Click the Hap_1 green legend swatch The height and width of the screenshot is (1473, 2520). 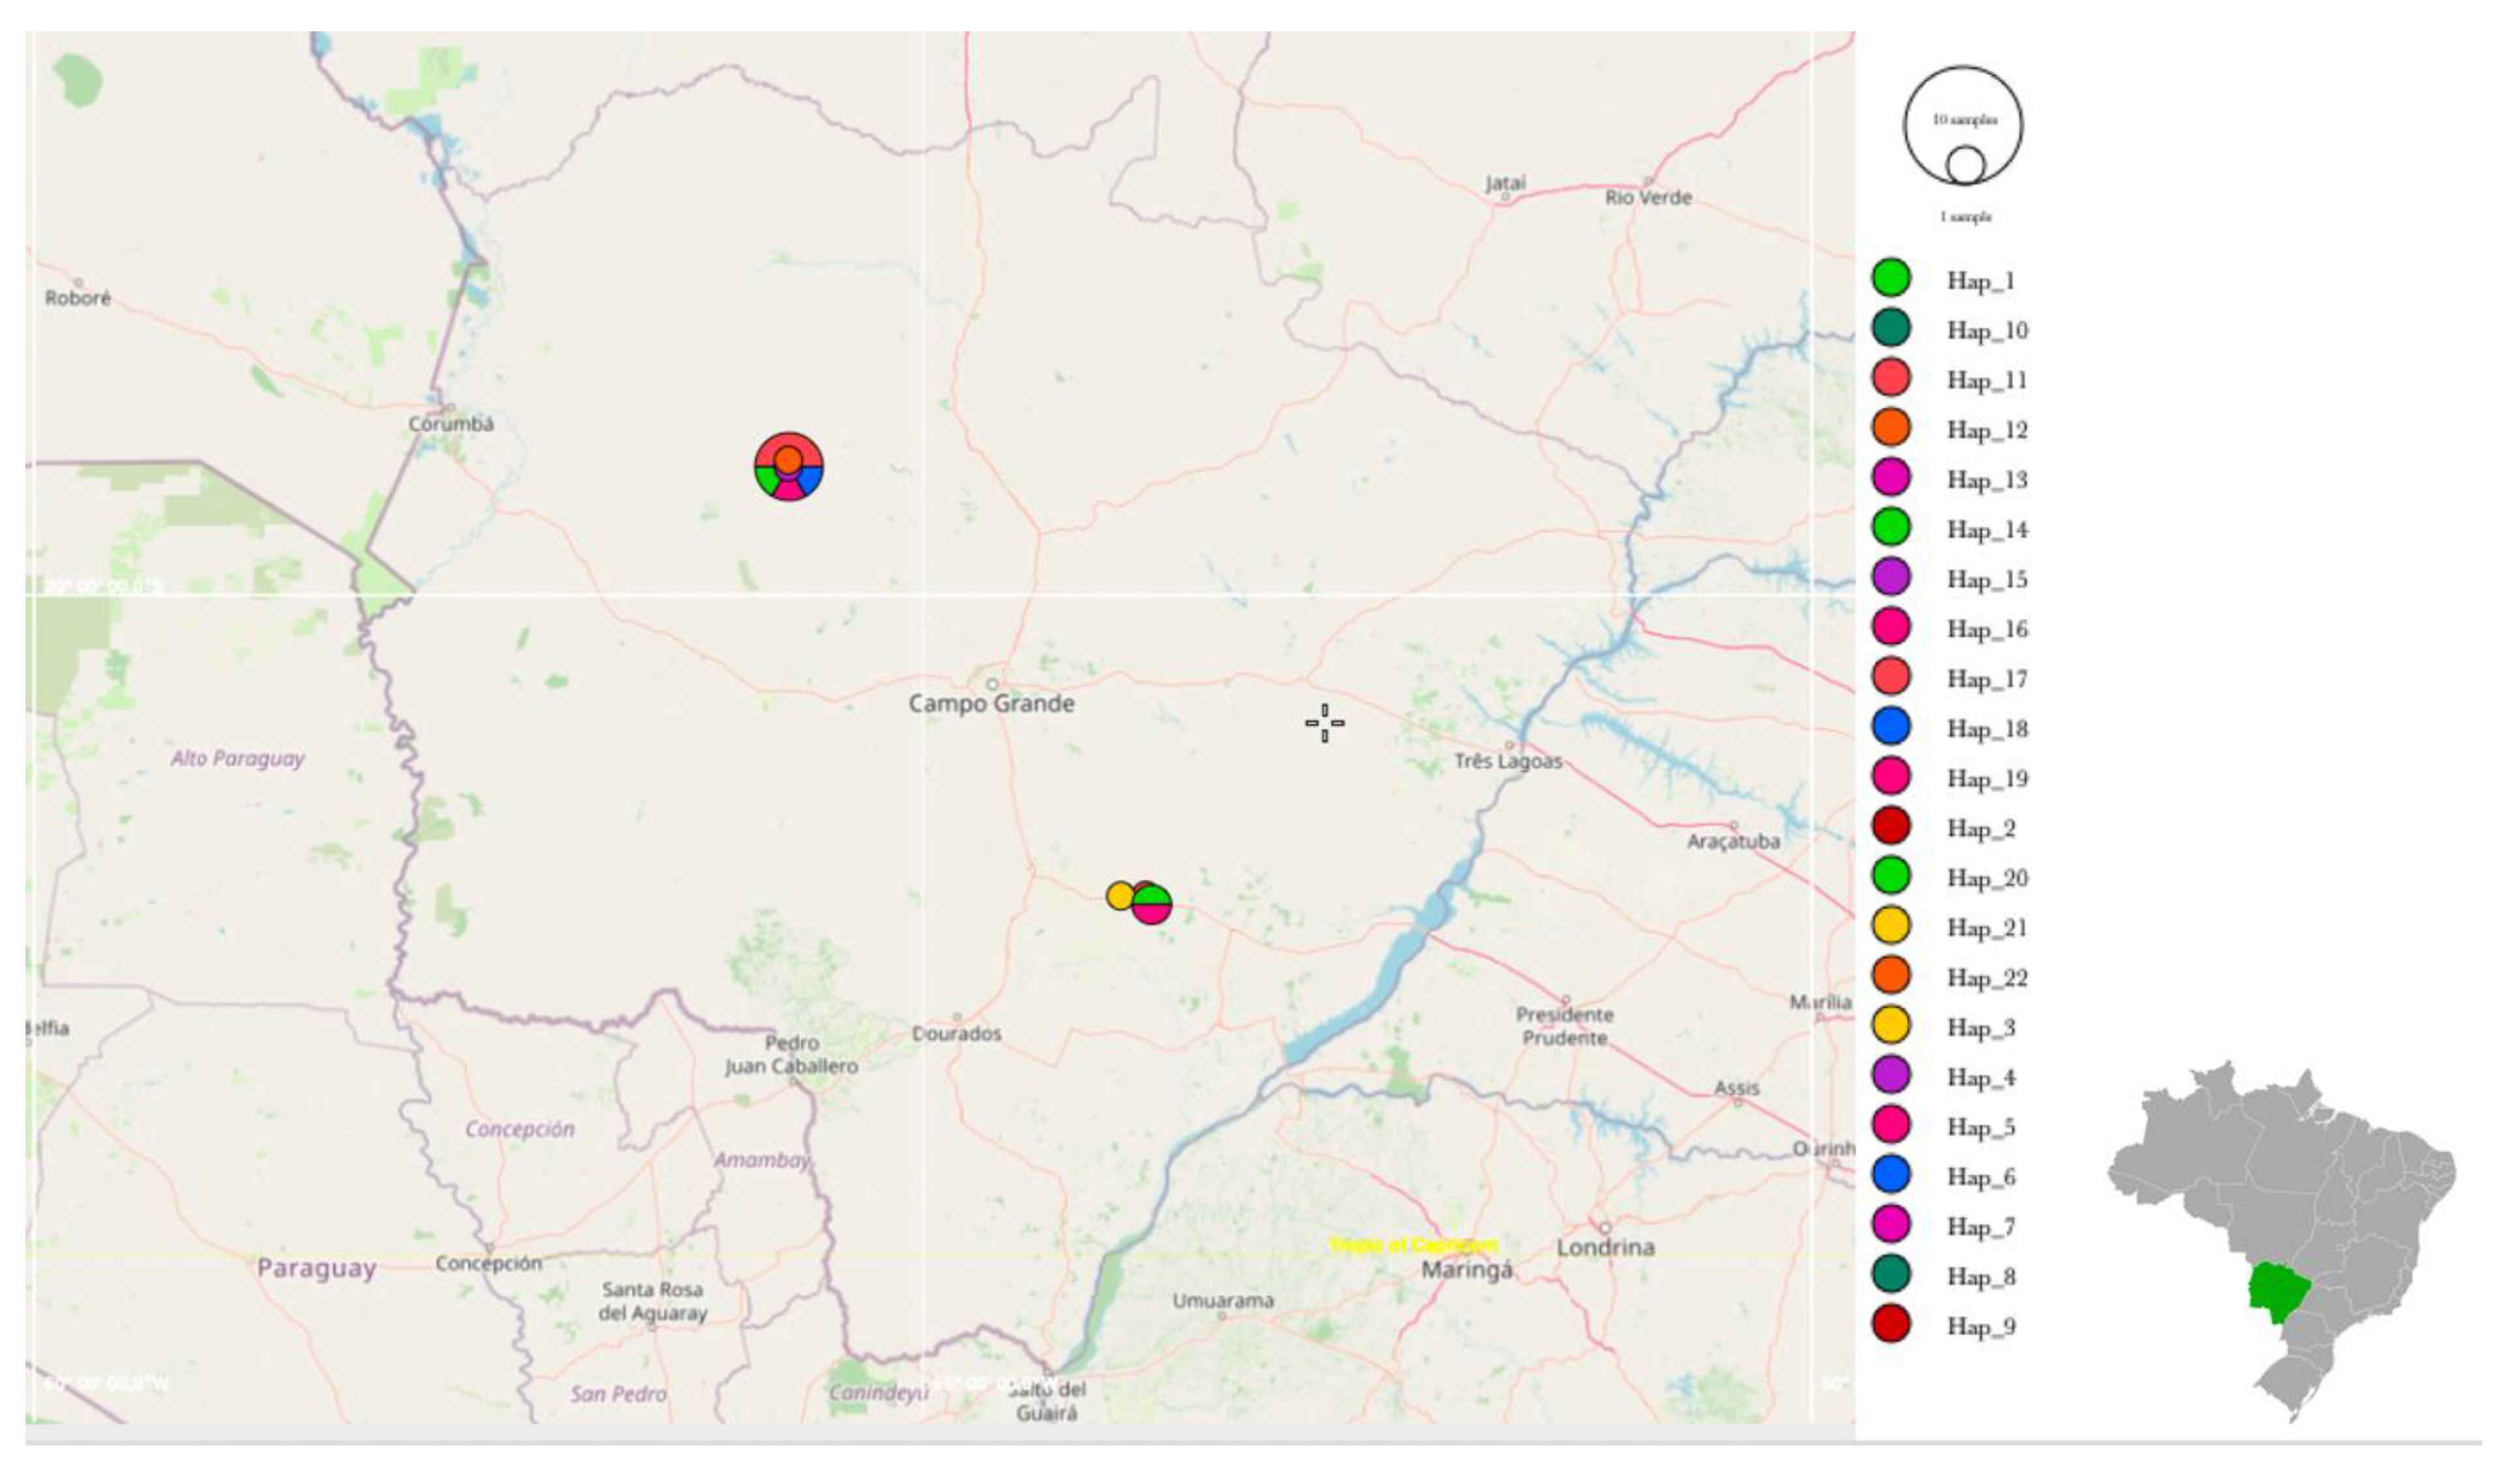pos(1891,278)
